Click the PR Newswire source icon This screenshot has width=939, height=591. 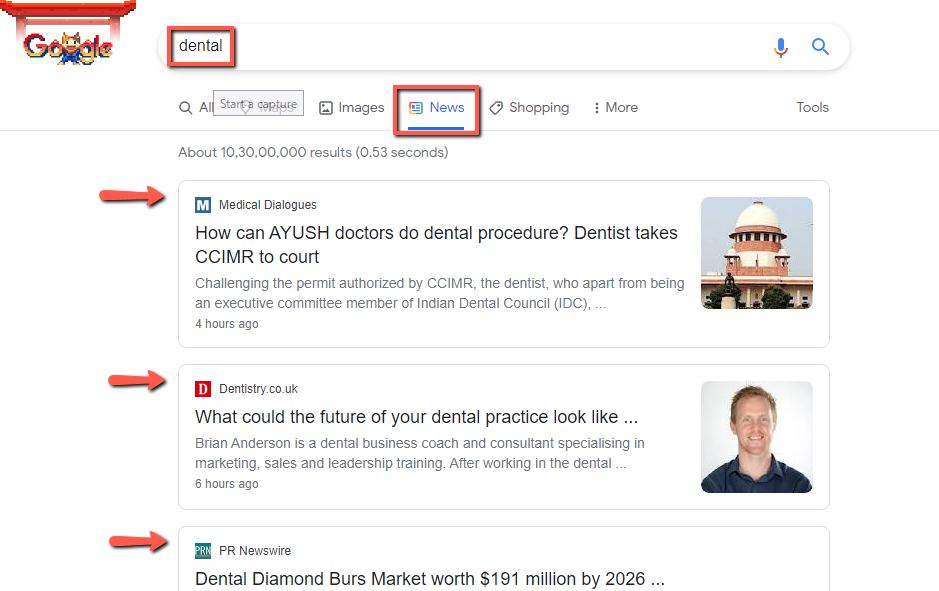click(x=203, y=550)
